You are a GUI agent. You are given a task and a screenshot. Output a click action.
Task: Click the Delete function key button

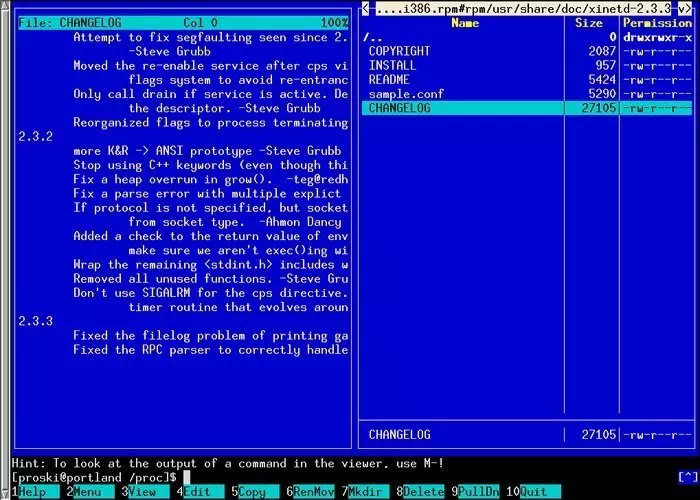423,492
